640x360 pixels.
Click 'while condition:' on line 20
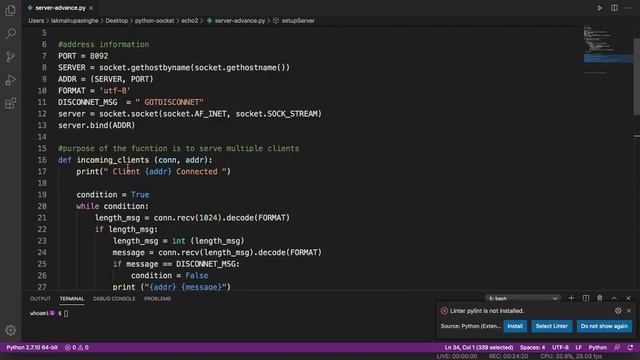click(x=113, y=206)
